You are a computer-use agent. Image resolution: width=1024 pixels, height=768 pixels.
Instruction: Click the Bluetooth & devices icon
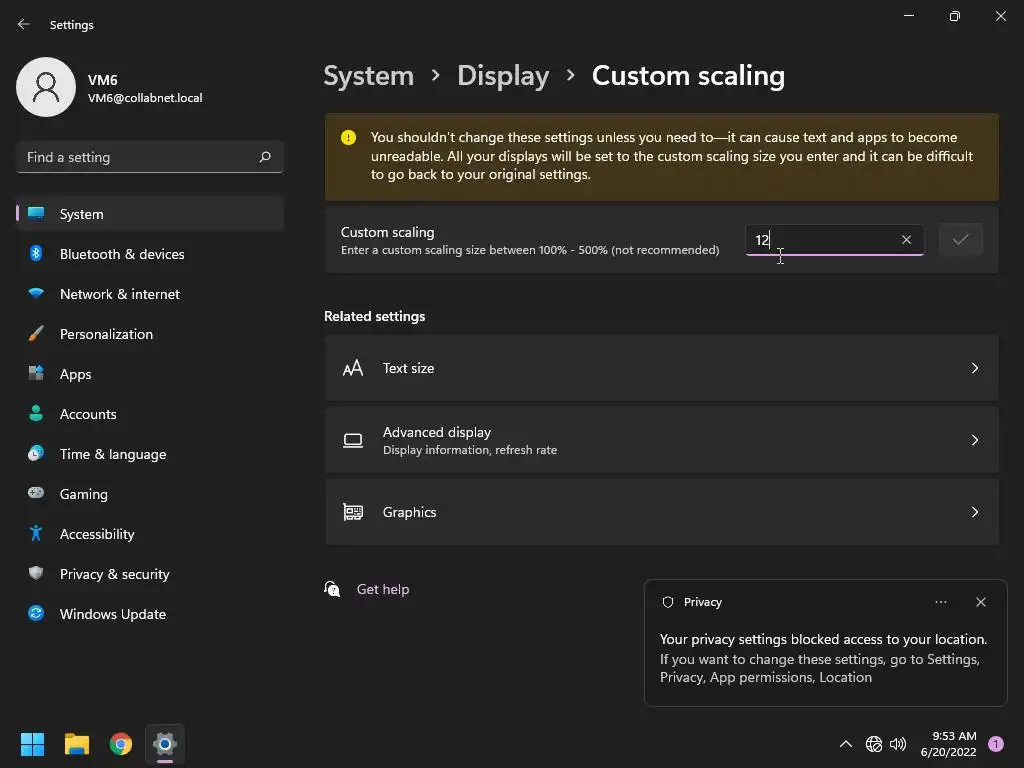click(x=36, y=254)
